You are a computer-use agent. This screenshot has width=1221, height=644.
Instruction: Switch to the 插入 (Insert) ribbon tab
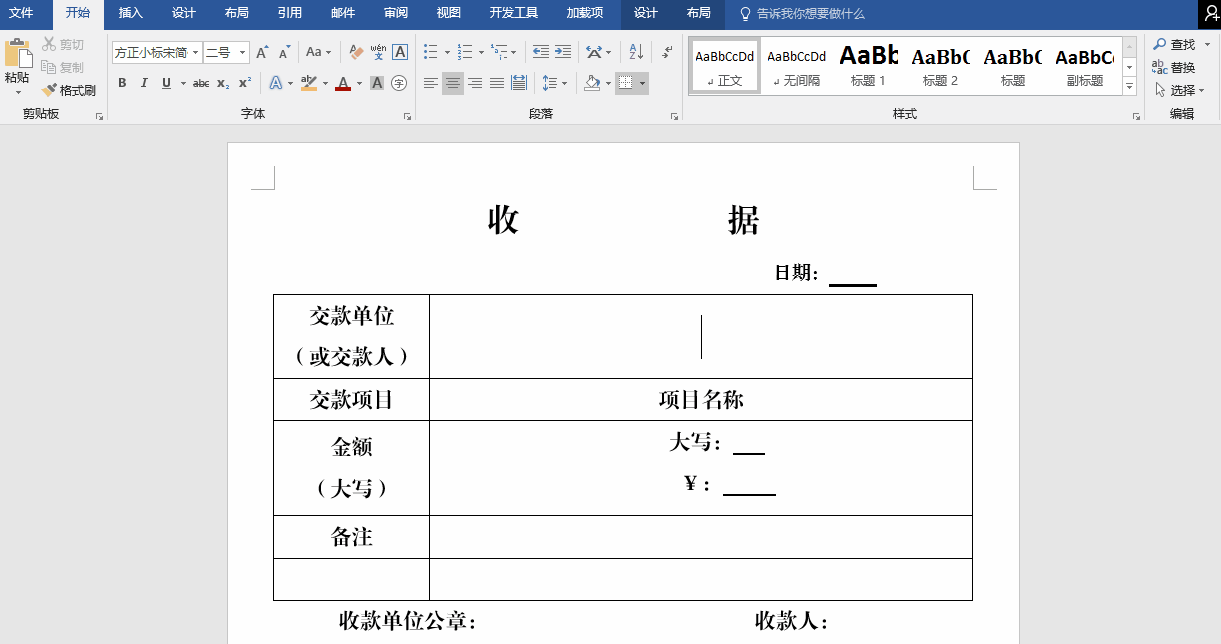130,13
